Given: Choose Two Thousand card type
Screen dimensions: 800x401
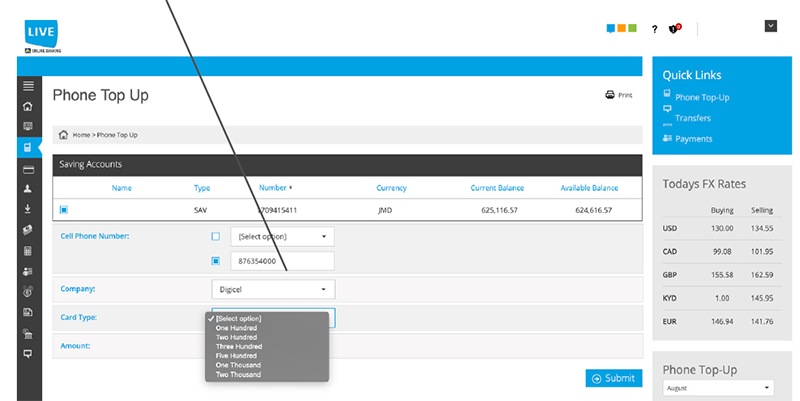Looking at the screenshot, I should tap(238, 374).
